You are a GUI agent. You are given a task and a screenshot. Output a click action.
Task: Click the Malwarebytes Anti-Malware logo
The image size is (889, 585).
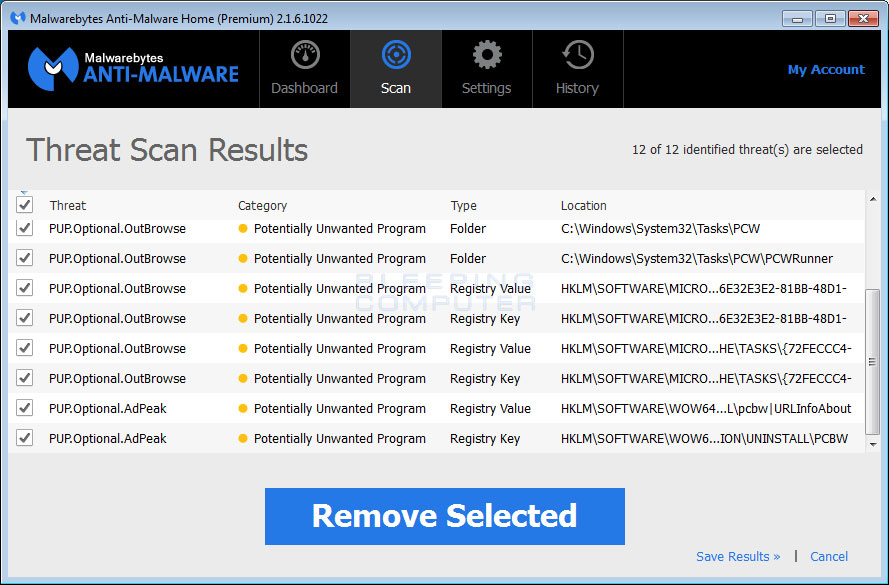(133, 69)
